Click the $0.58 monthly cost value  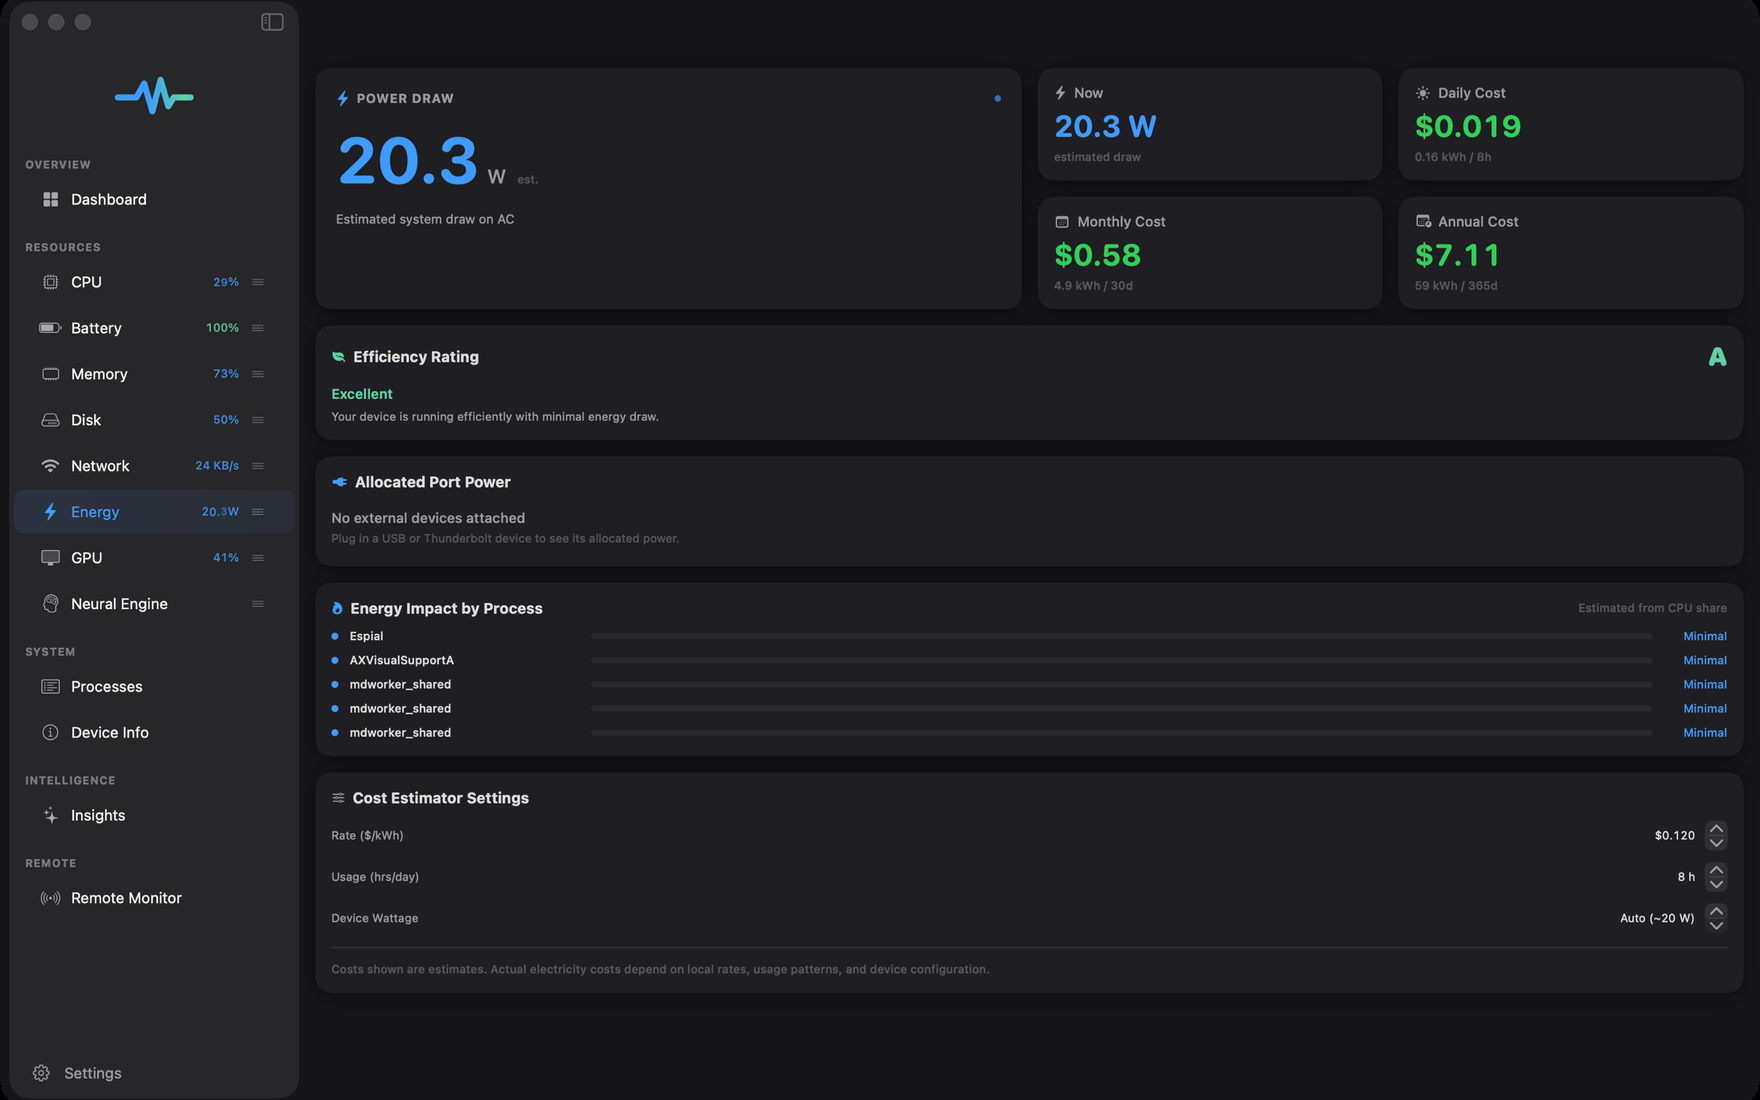click(x=1097, y=256)
